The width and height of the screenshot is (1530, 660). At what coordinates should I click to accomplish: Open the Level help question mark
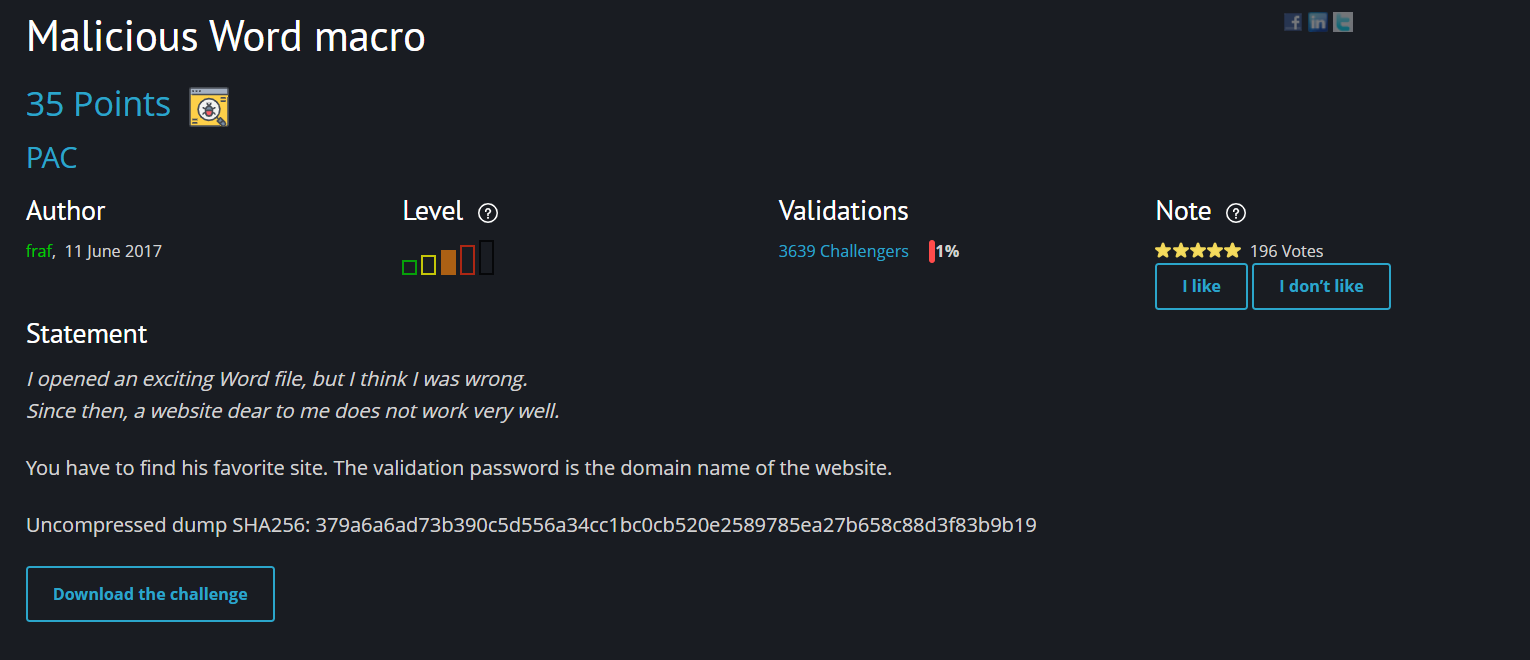coord(488,212)
